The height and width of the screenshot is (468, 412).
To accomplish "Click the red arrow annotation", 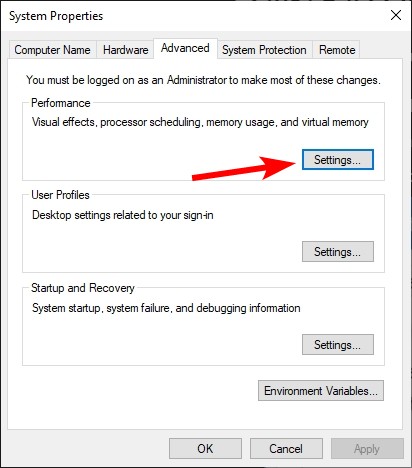I will [x=244, y=168].
